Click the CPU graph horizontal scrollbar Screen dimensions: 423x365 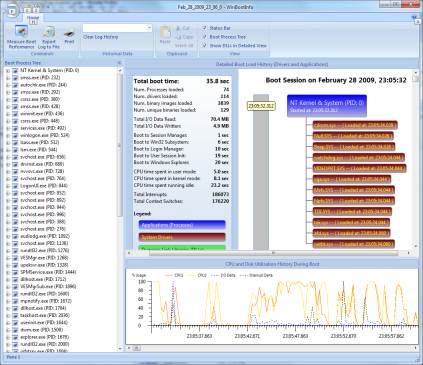pos(272,348)
